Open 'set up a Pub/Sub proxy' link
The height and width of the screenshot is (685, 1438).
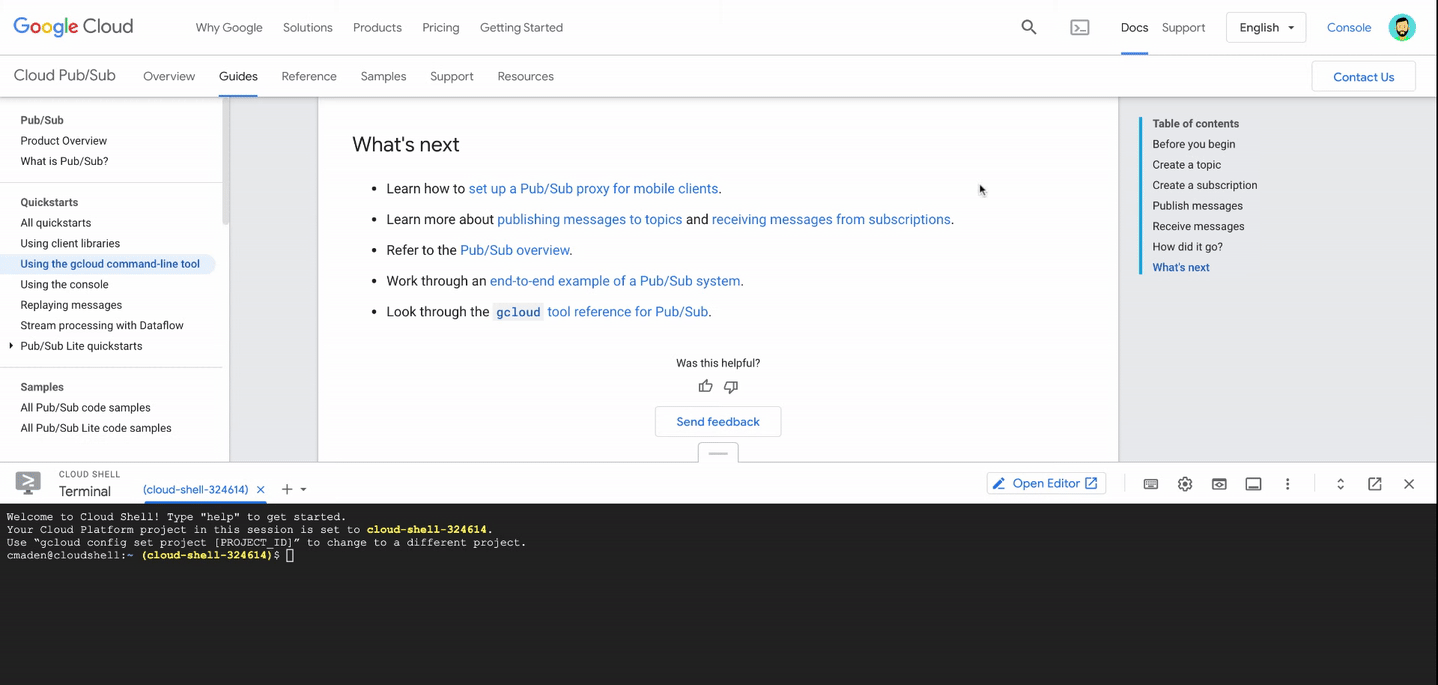click(x=593, y=189)
